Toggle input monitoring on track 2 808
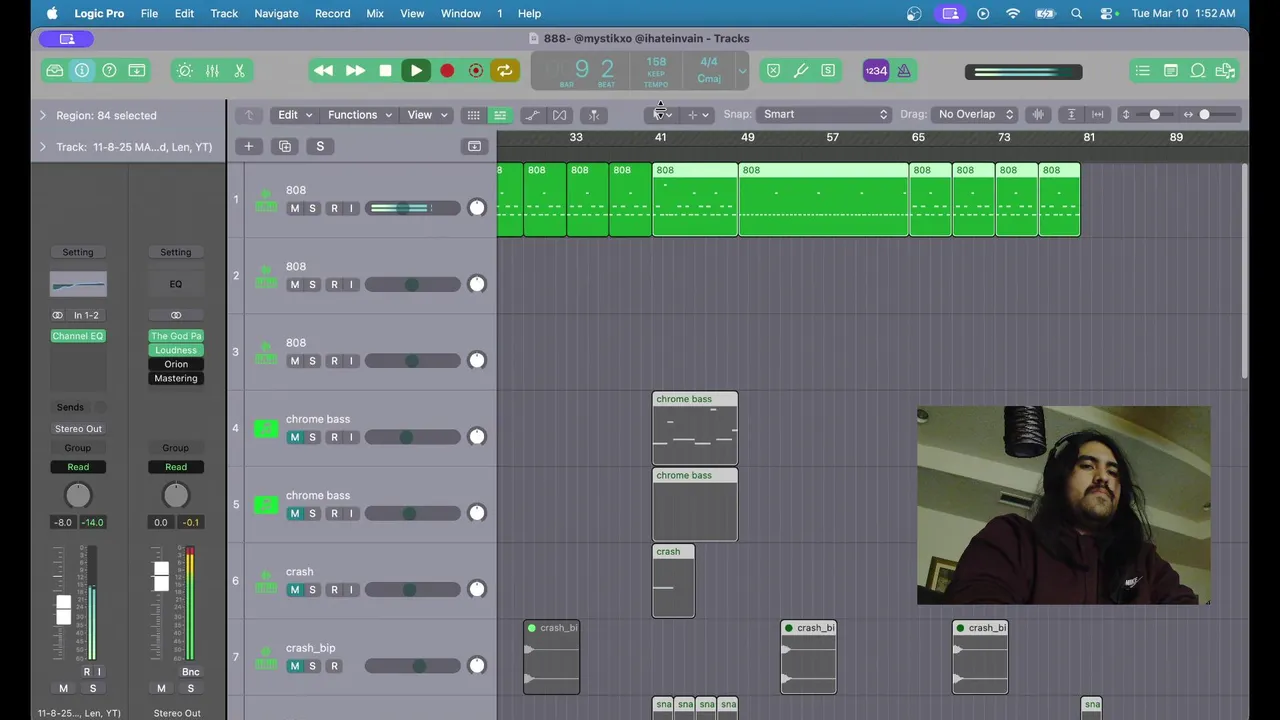 pyautogui.click(x=351, y=285)
